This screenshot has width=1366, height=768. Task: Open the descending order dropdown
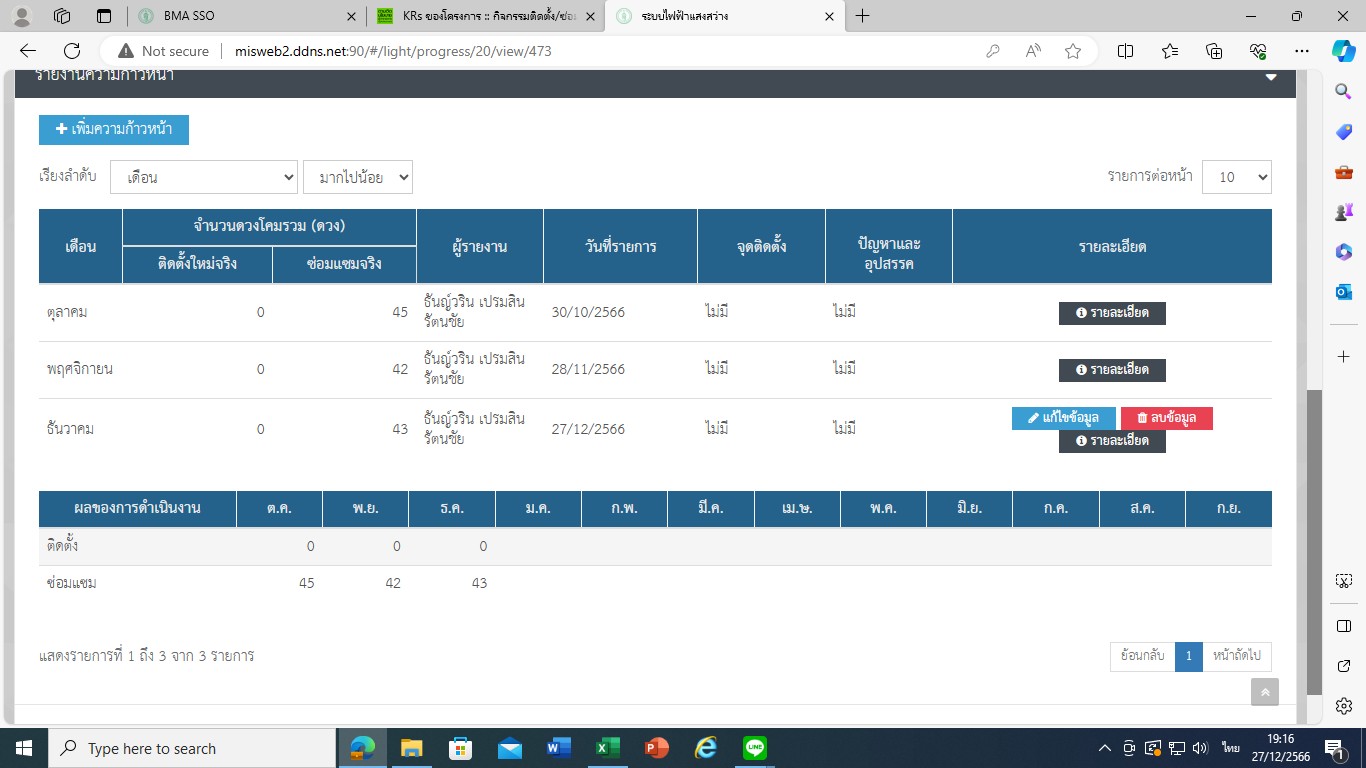[x=358, y=177]
